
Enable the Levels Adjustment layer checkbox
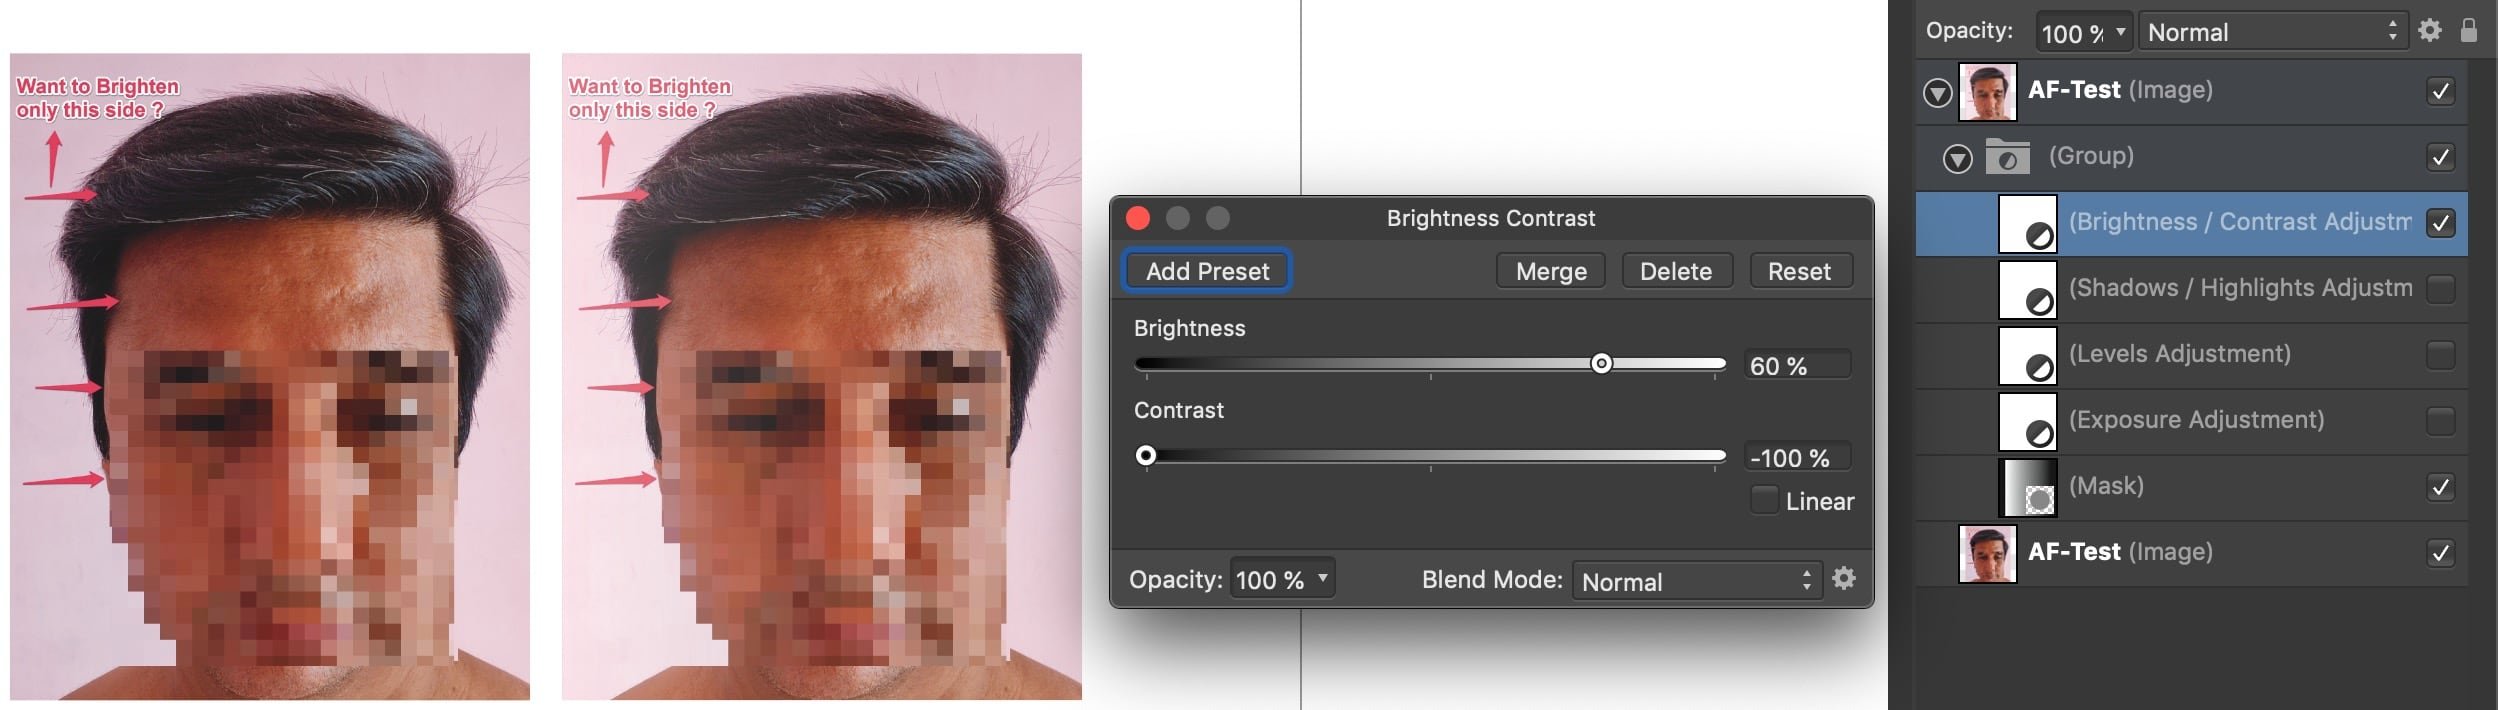click(2441, 355)
